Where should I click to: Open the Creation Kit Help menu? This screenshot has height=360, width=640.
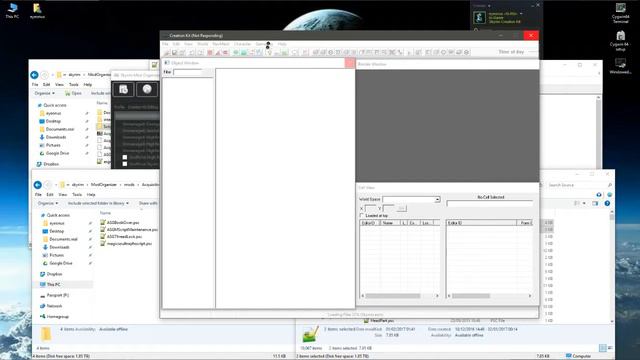[282, 44]
